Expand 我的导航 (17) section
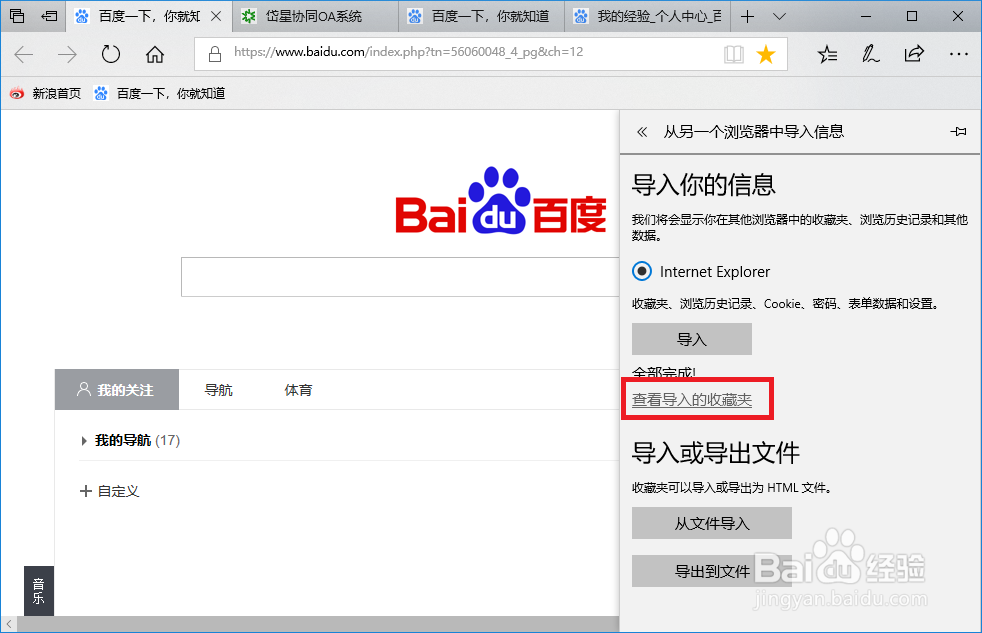The height and width of the screenshot is (633, 982). tap(130, 440)
